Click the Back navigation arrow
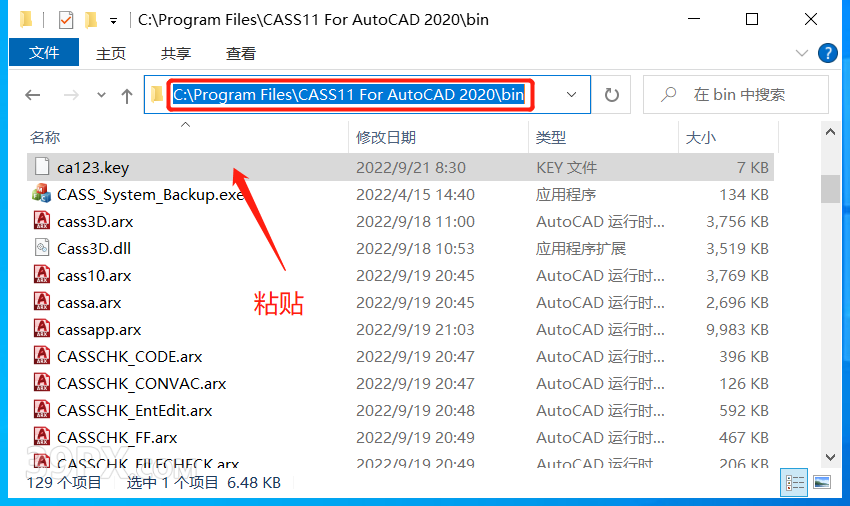 (33, 95)
